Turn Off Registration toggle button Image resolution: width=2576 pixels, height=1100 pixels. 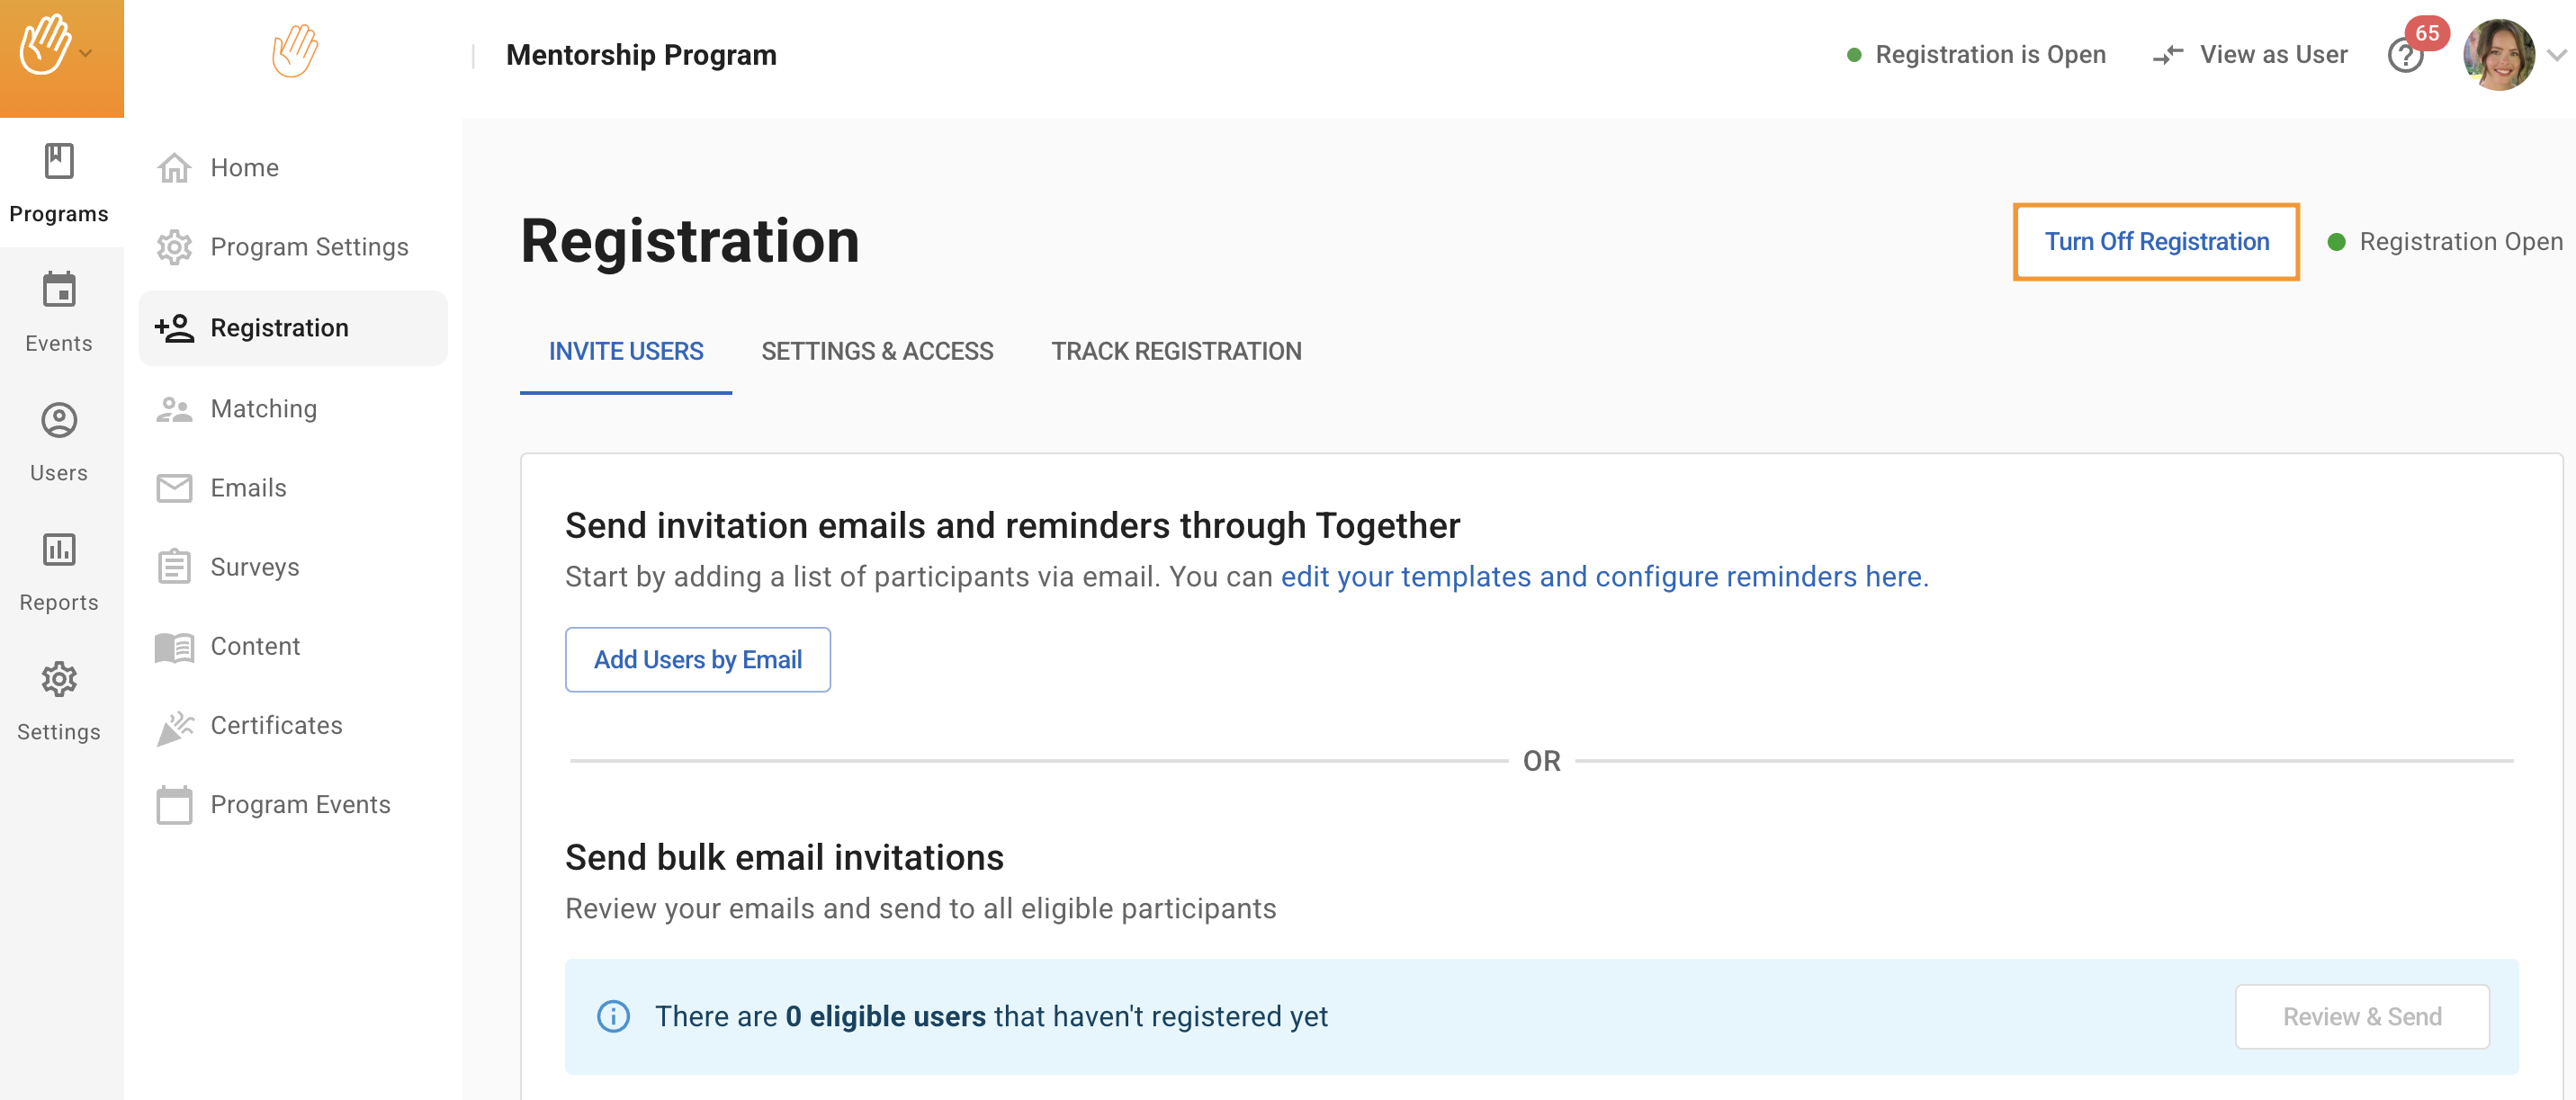click(2156, 242)
